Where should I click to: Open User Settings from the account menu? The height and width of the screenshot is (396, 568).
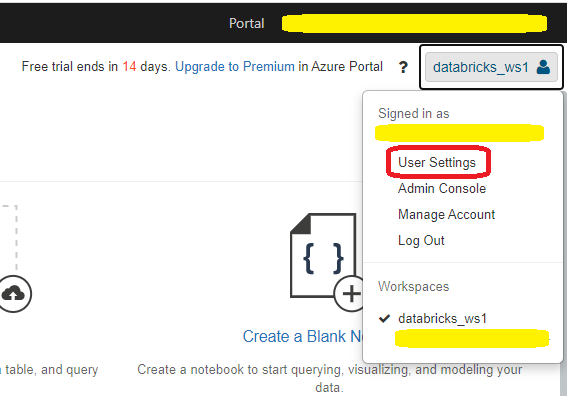pyautogui.click(x=437, y=162)
